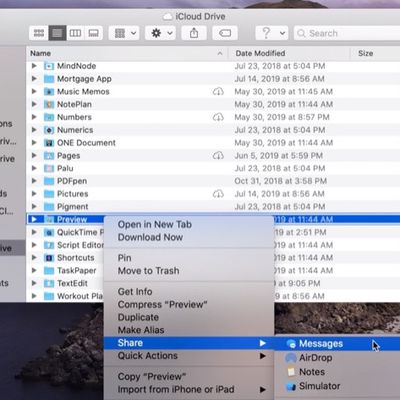Sort by the Size column header
This screenshot has width=400, height=400.
pos(375,53)
